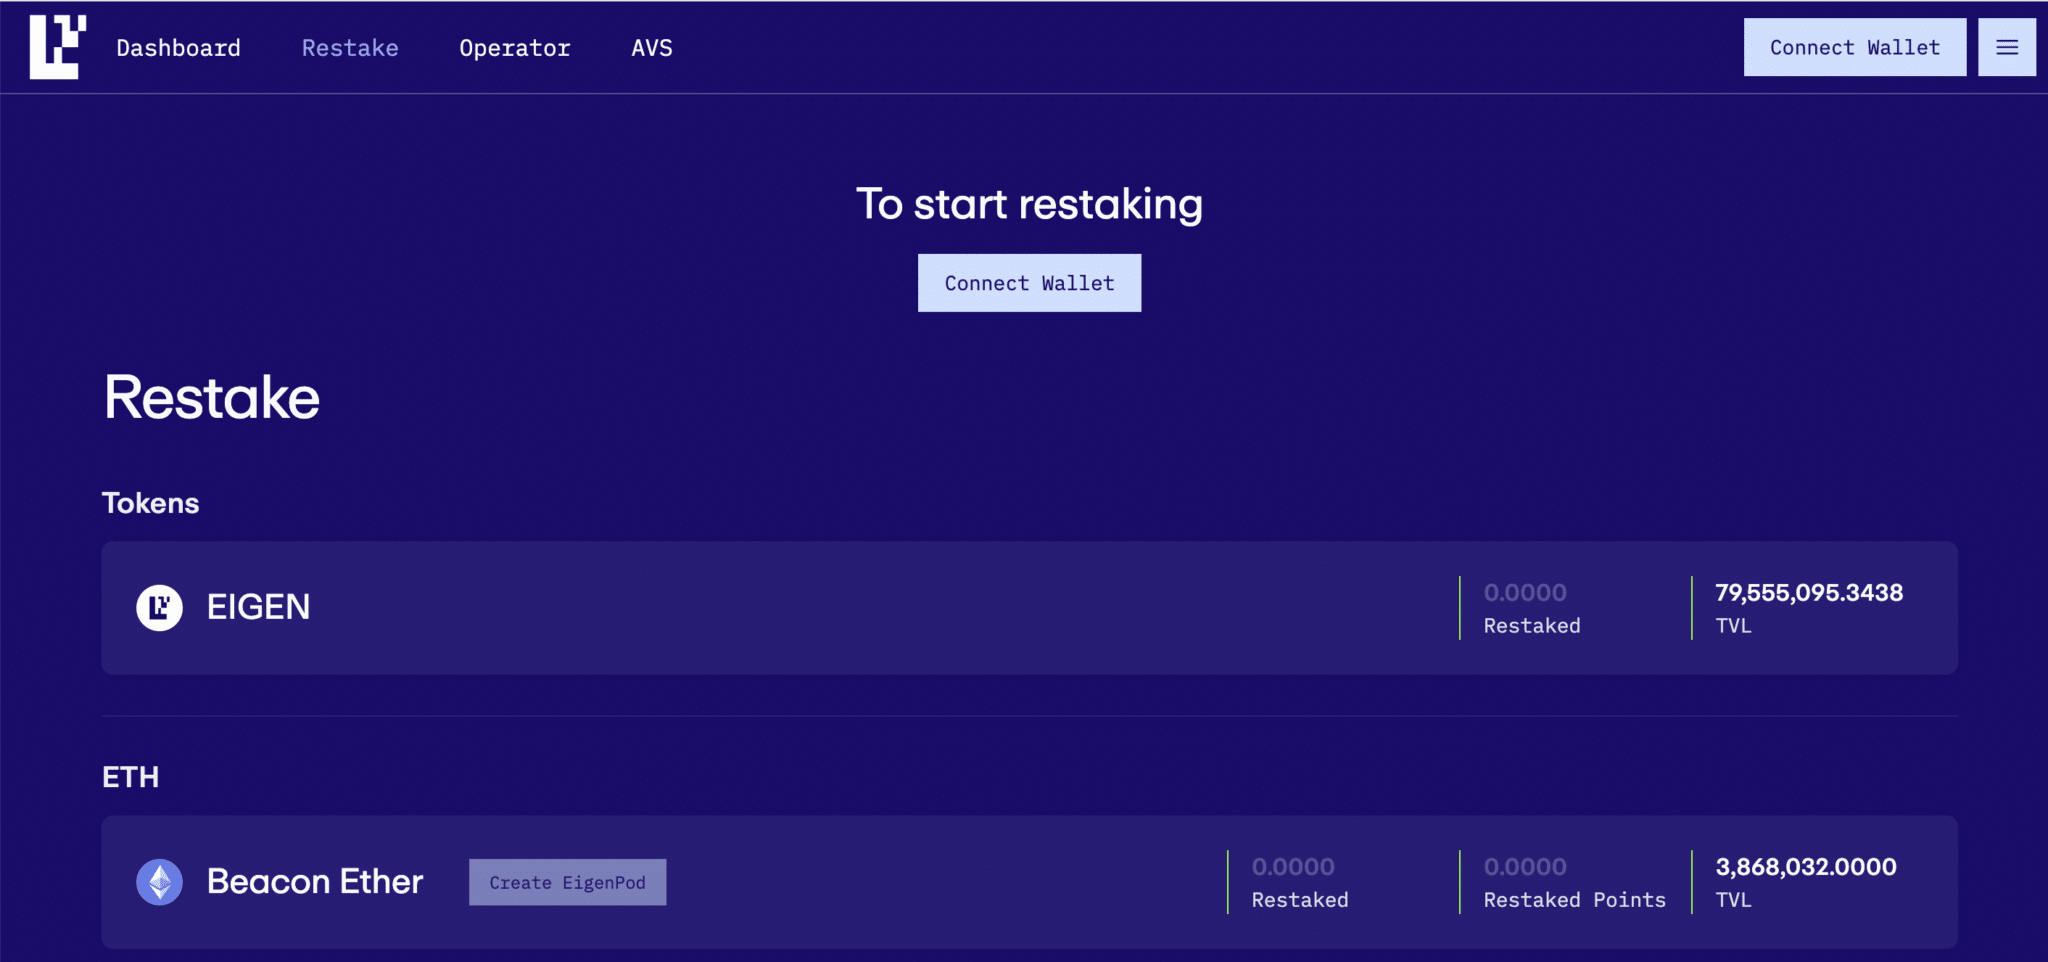Select the Restake nav item
Image resolution: width=2048 pixels, height=962 pixels.
click(x=349, y=47)
